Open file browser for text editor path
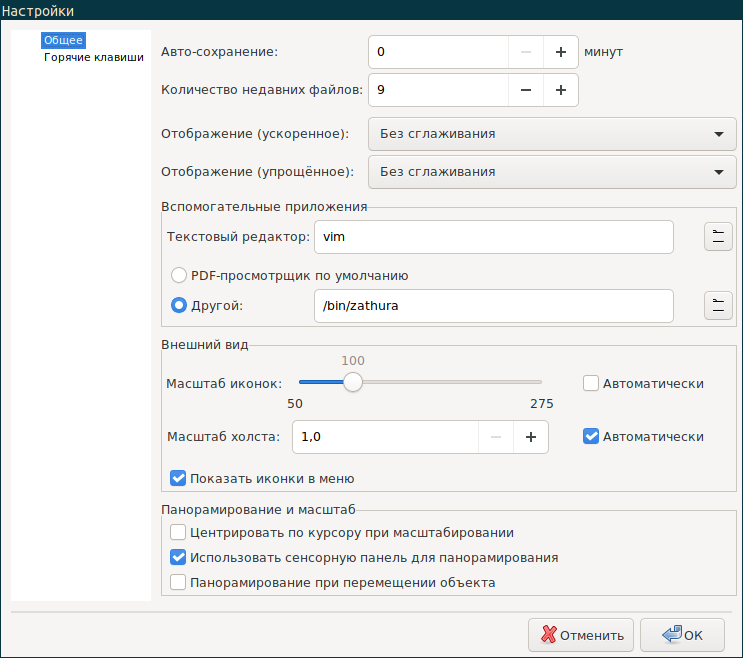Screen dimensions: 743x658 click(x=718, y=237)
